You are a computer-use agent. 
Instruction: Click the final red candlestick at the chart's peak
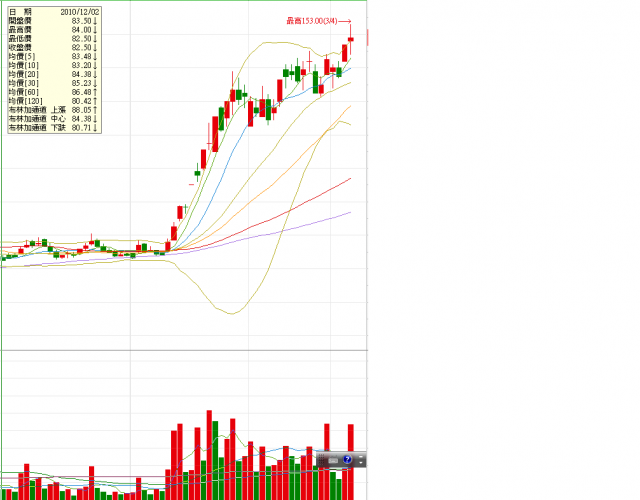351,39
